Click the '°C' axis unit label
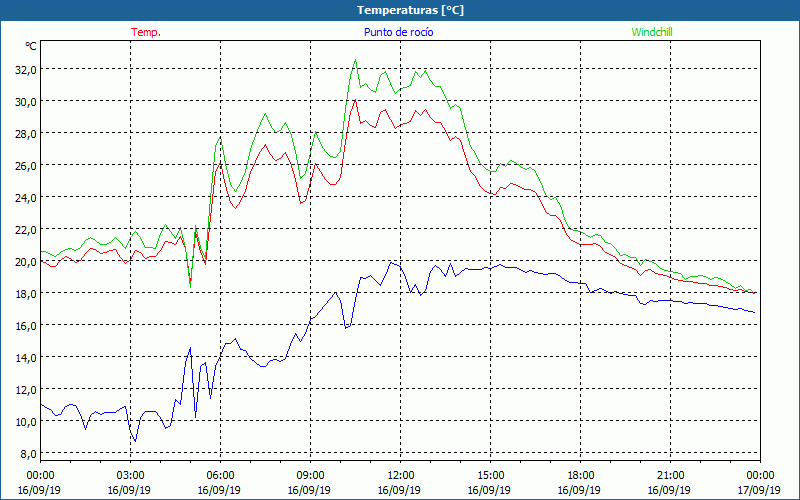Image resolution: width=800 pixels, height=500 pixels. (31, 46)
